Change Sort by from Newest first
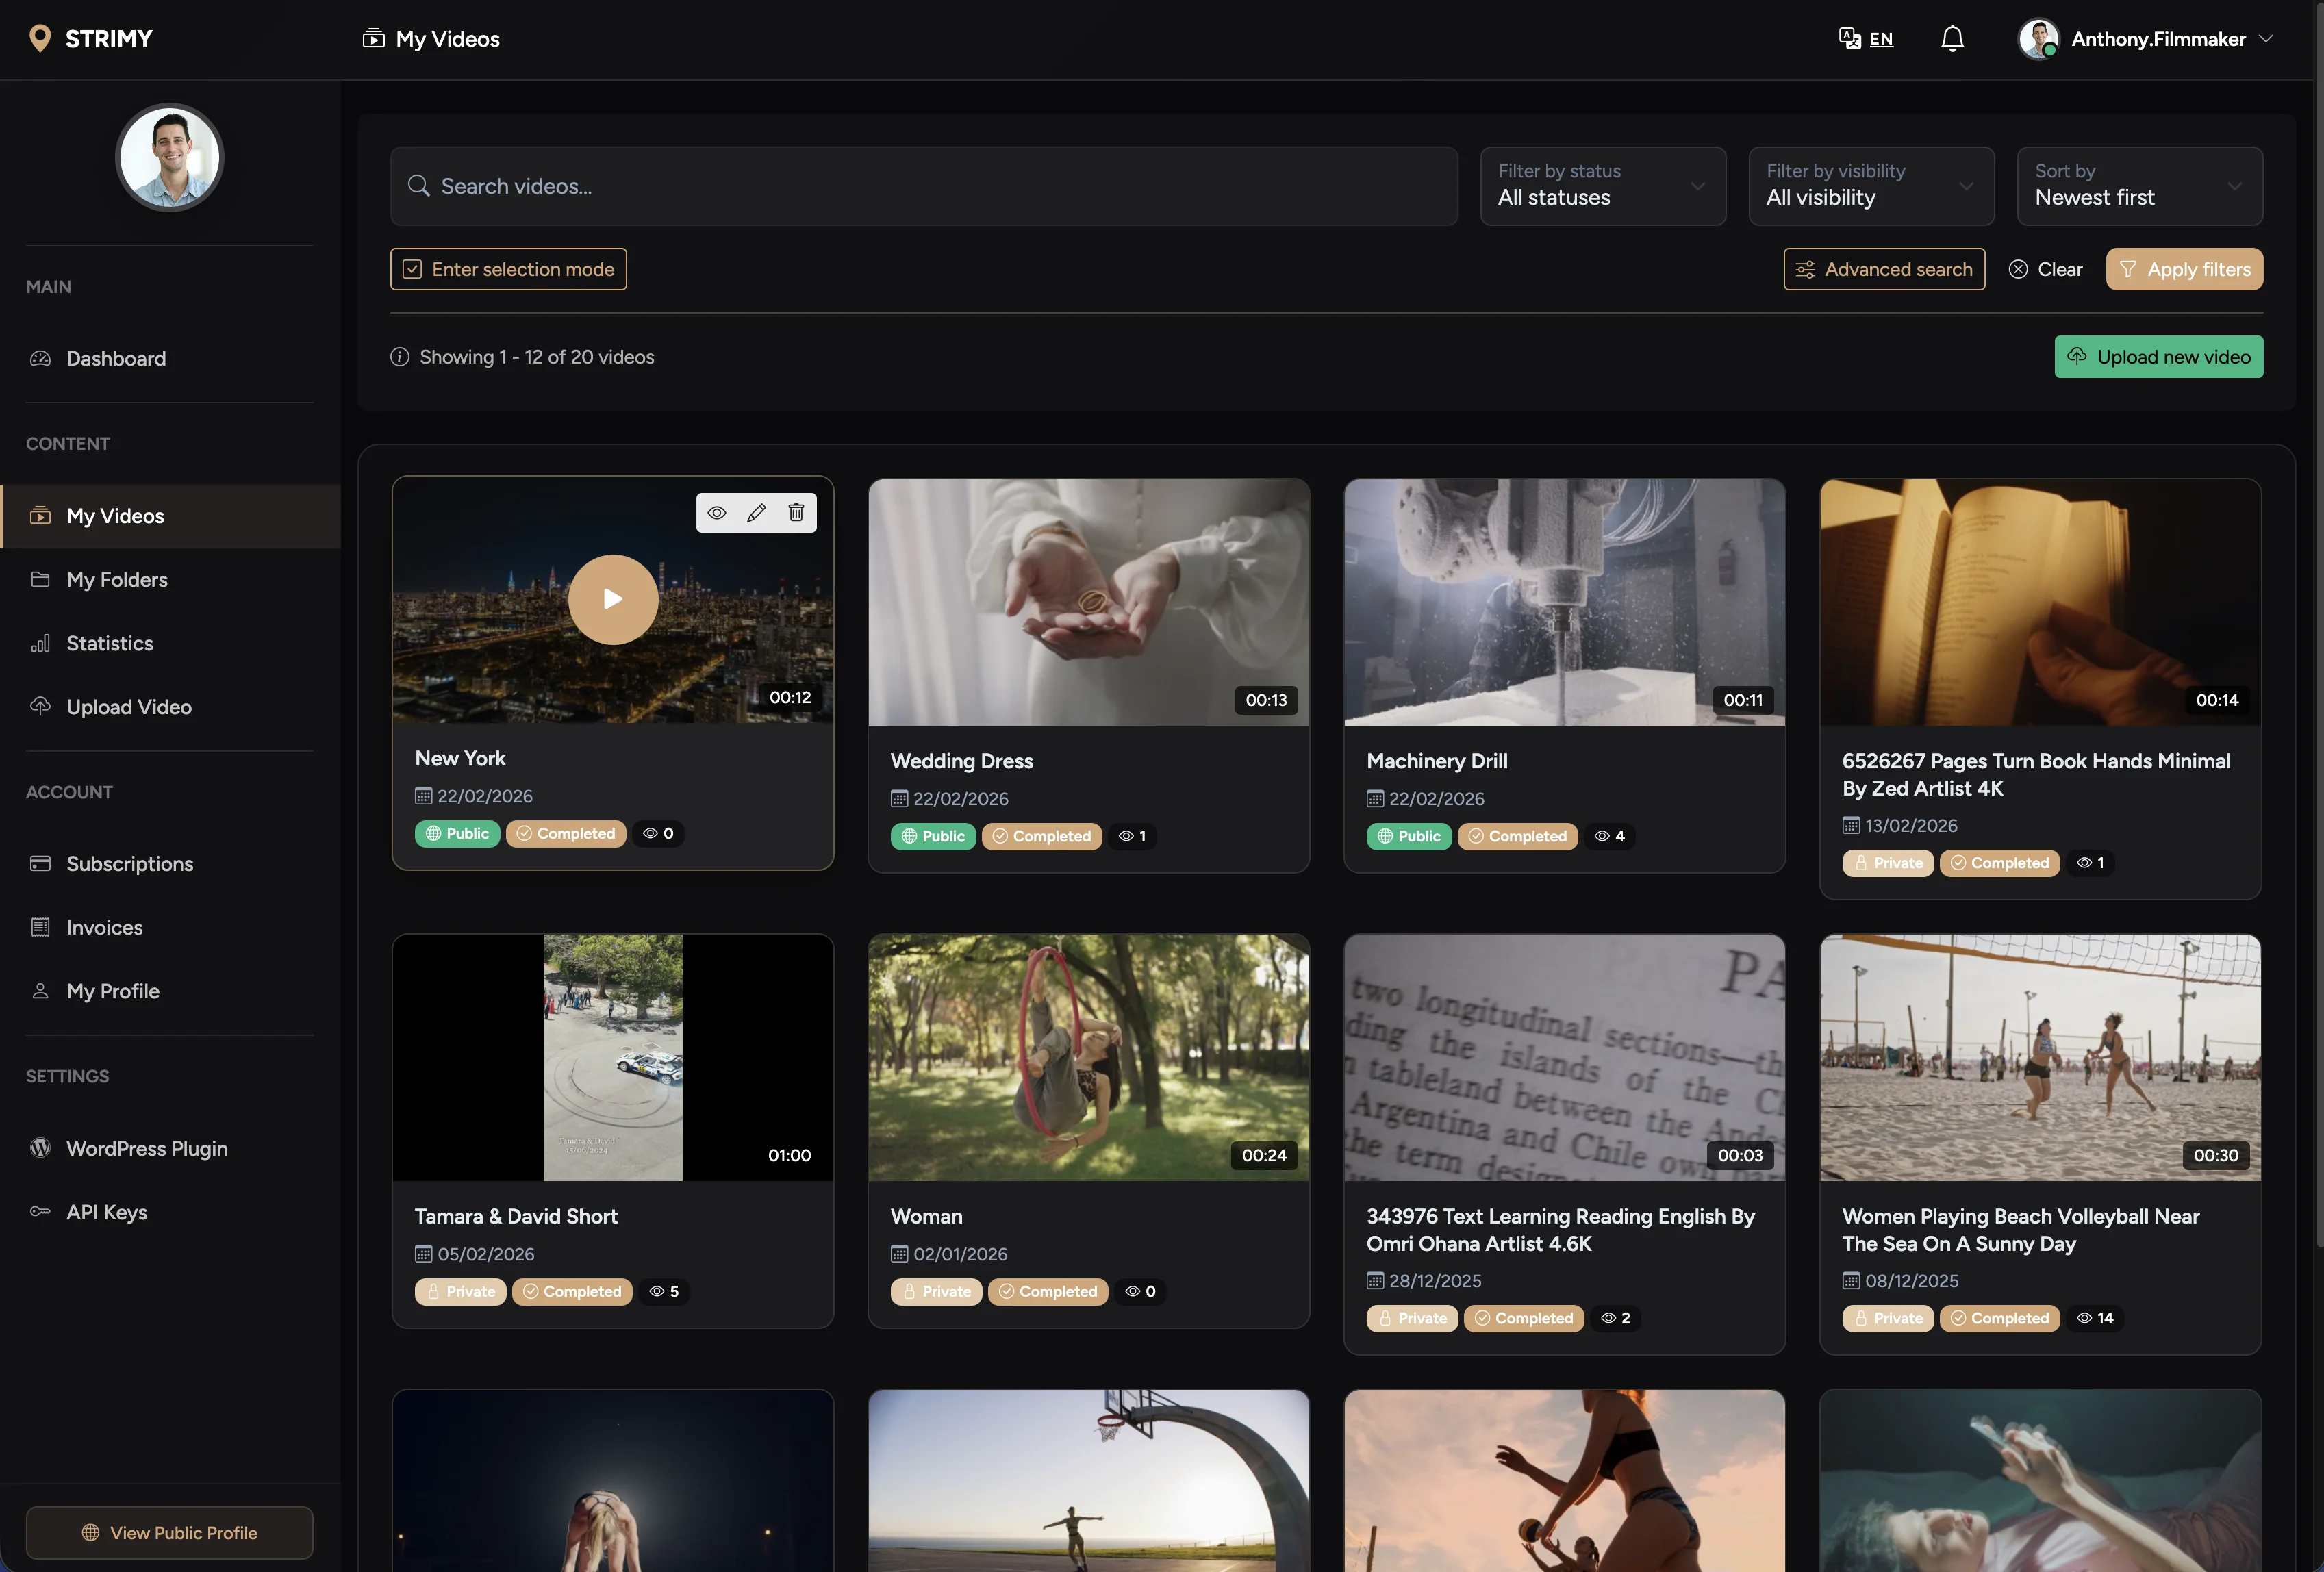The height and width of the screenshot is (1572, 2324). (2139, 186)
